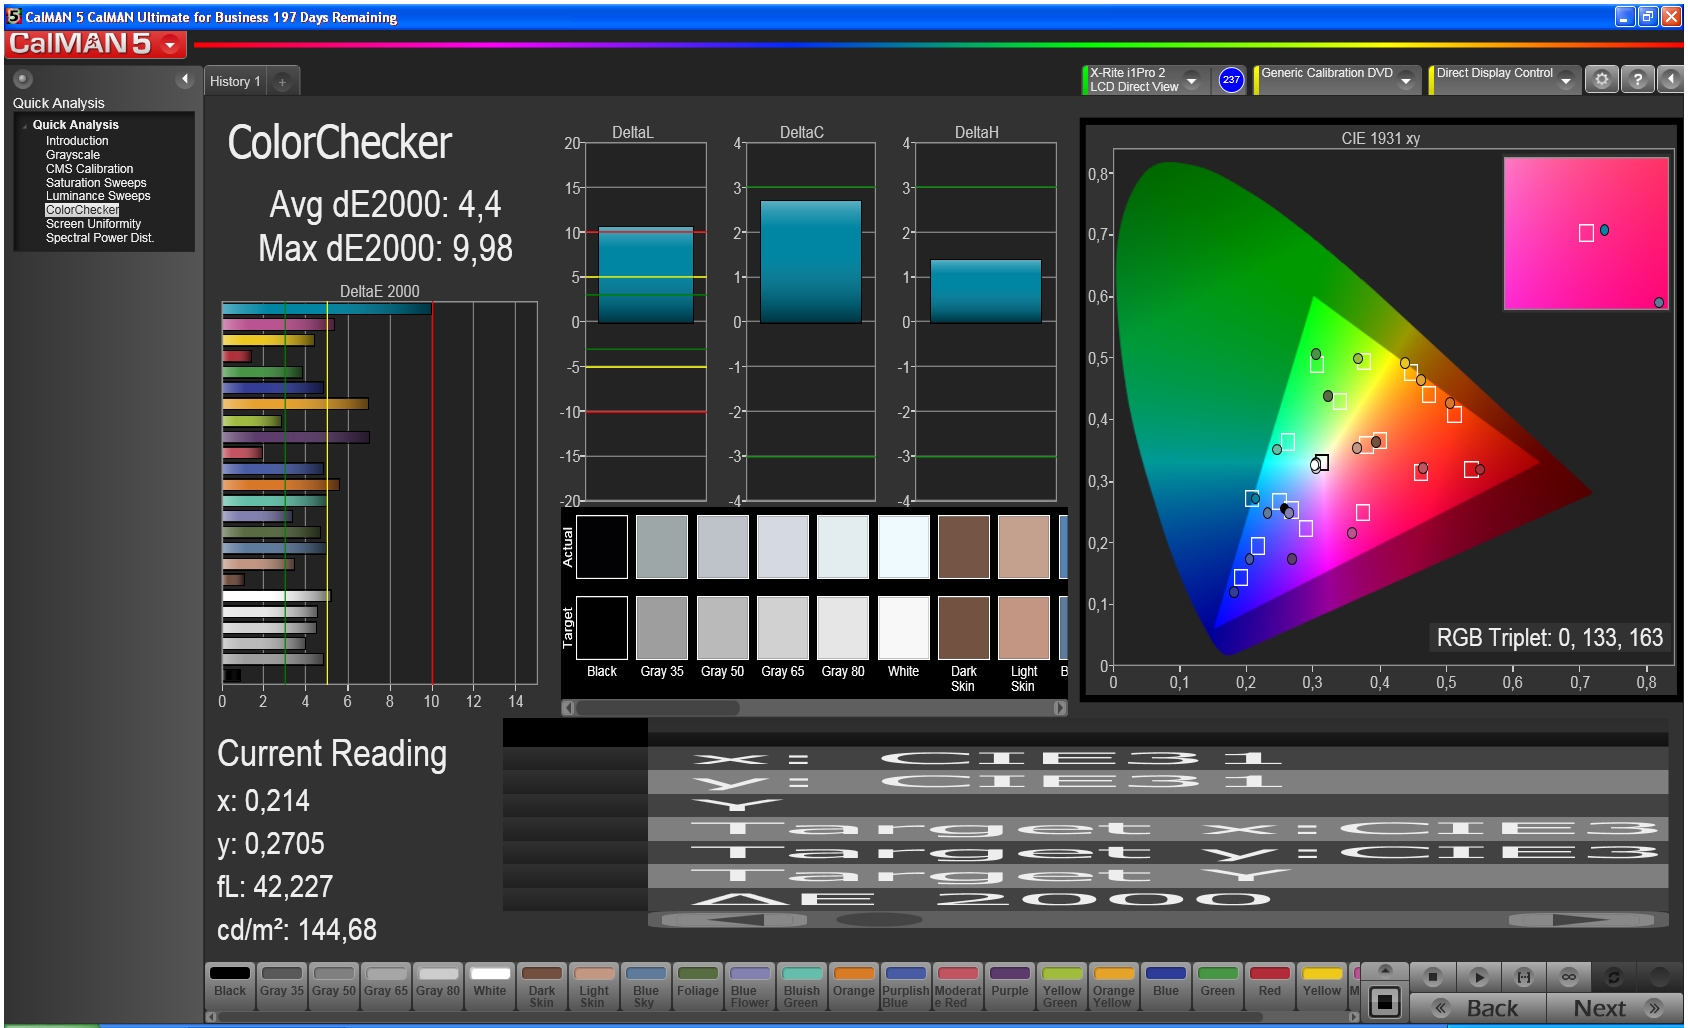Open the Generic Calibration DVD source dropdown

pyautogui.click(x=1406, y=80)
